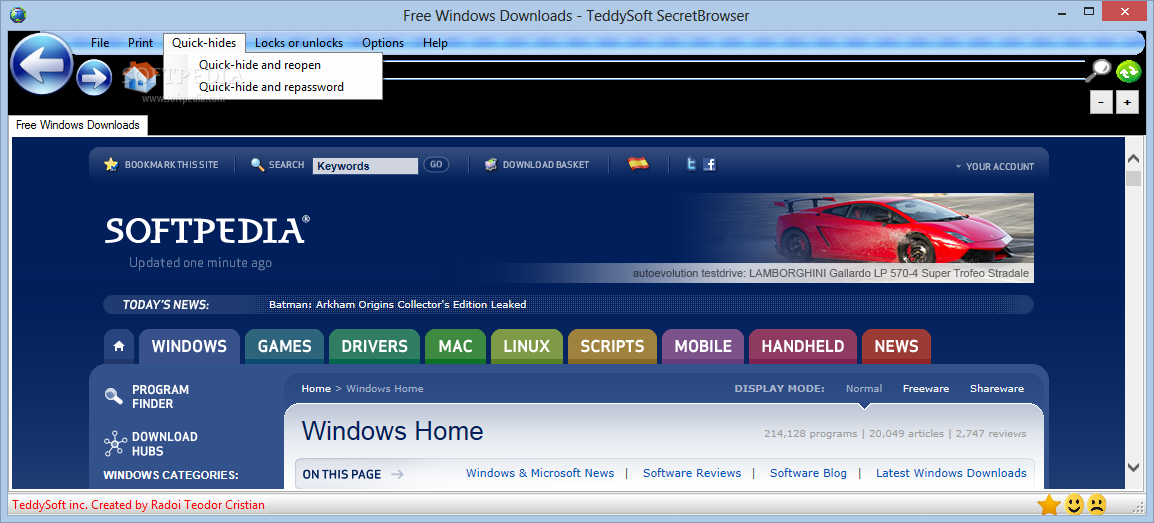
Task: Open the Help menu
Action: 435,43
